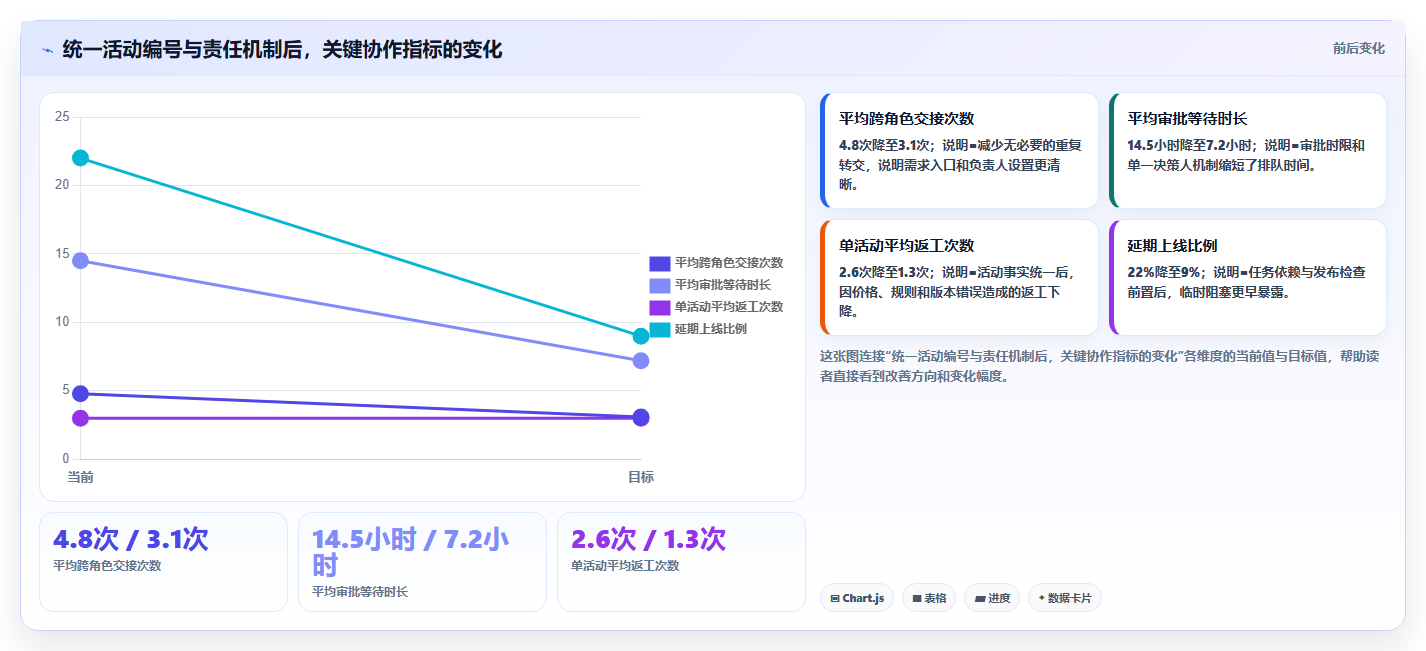Click the 10 y-axis tick label
Viewport: 1426px width, 651px height.
(x=62, y=322)
